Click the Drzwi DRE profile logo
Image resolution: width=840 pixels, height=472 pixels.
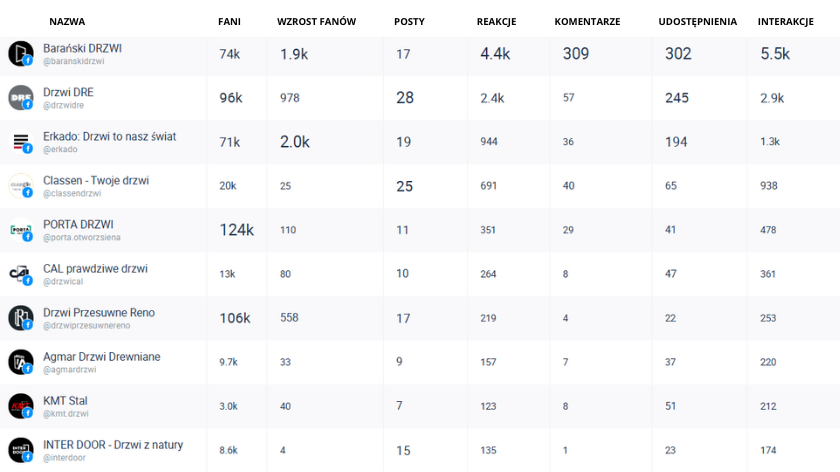21,98
